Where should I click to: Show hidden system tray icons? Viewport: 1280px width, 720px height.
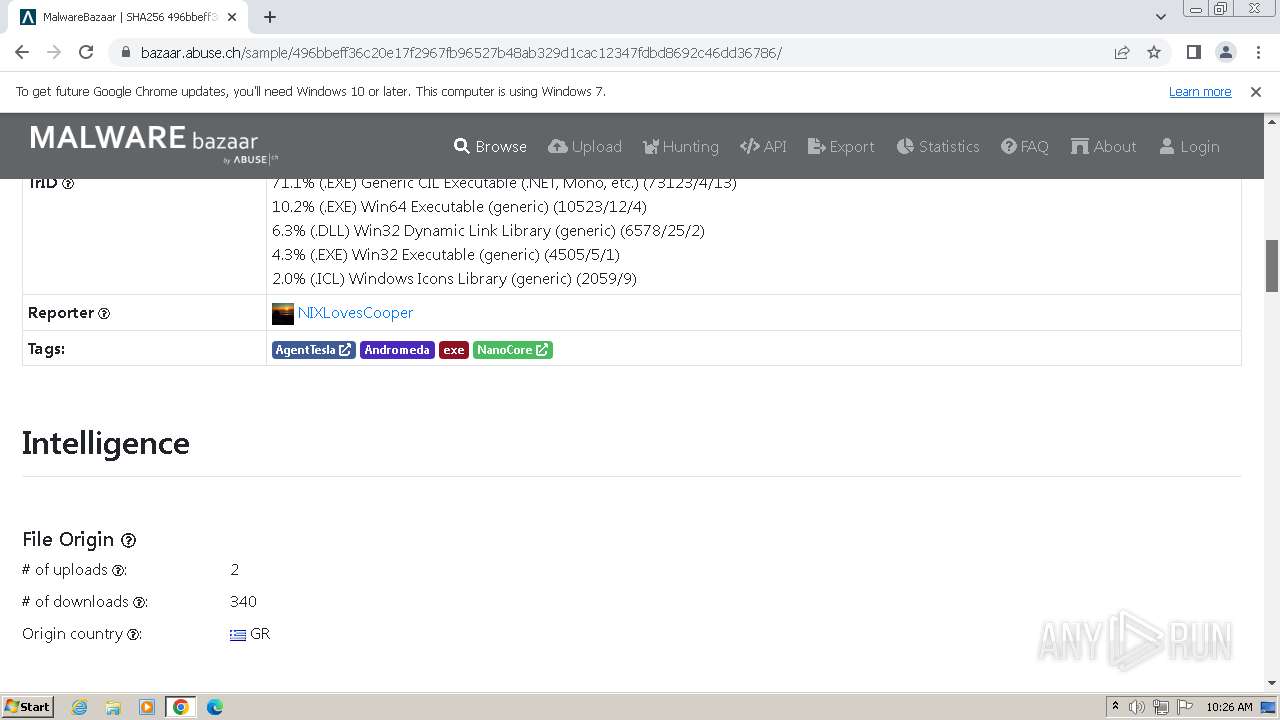pyautogui.click(x=1115, y=707)
